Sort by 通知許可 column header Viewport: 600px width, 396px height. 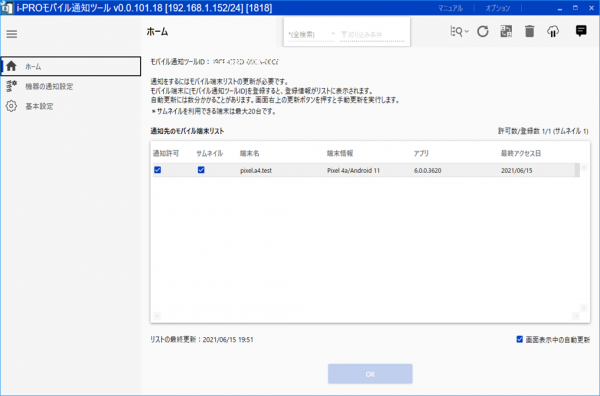(166, 153)
